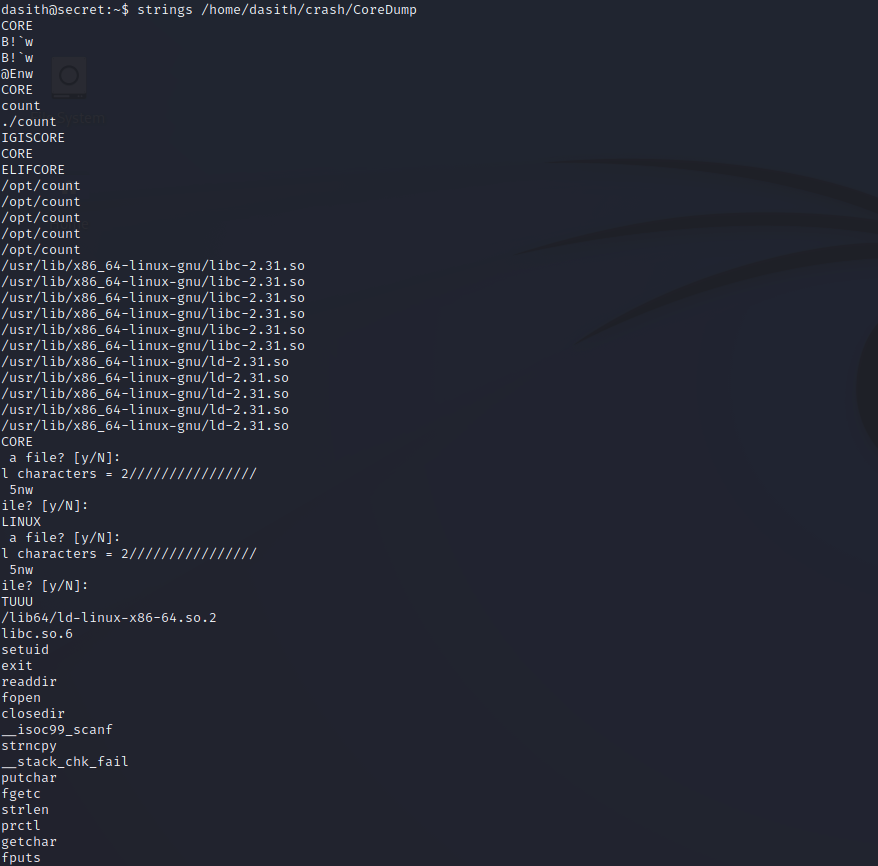Click on the 'TUUU' string

(17, 601)
